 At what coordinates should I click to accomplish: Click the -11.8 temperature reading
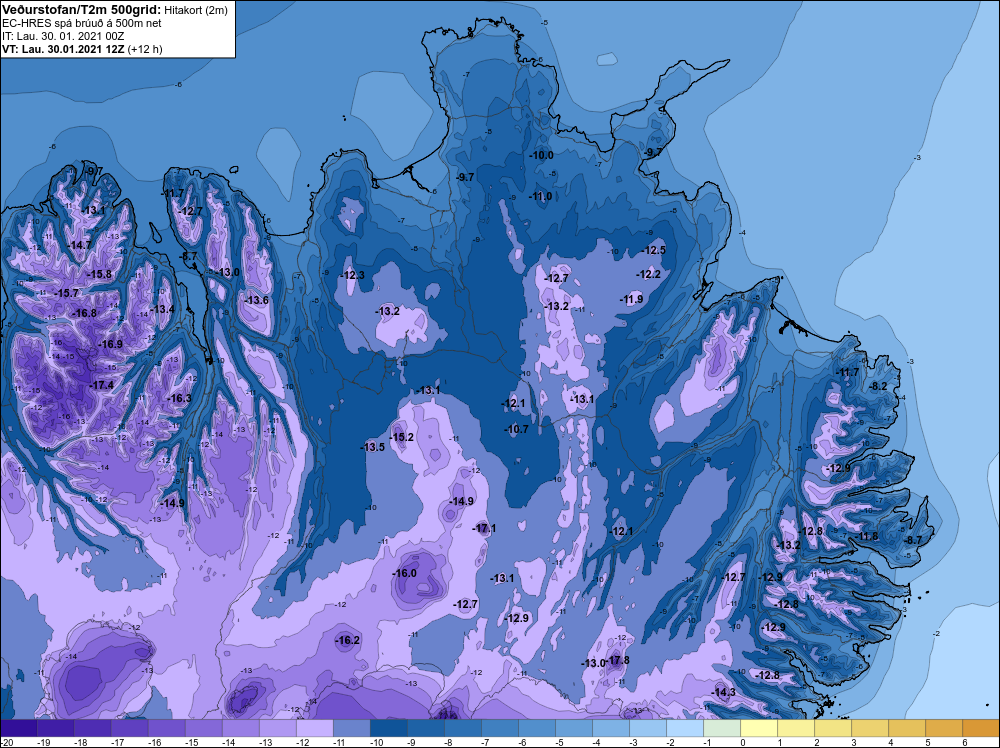[x=867, y=536]
